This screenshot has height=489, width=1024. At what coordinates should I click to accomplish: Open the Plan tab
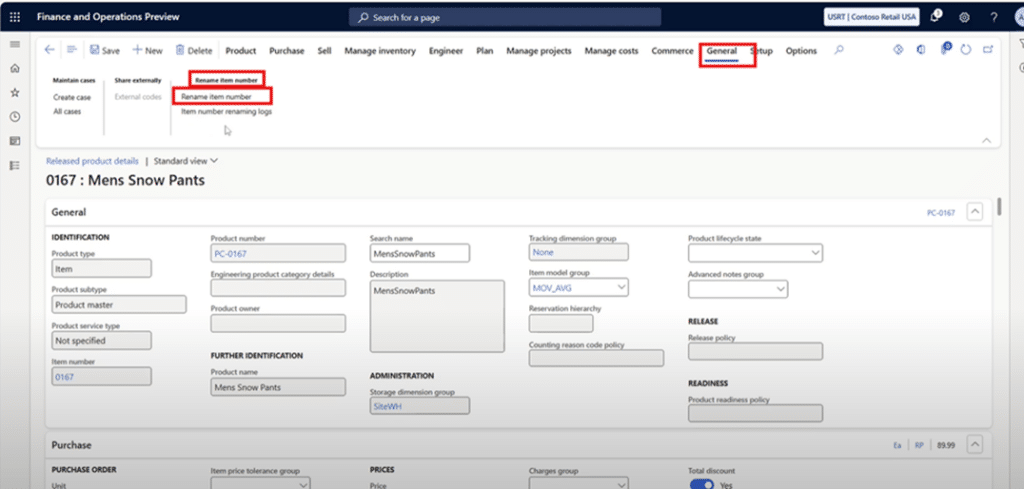pyautogui.click(x=485, y=51)
